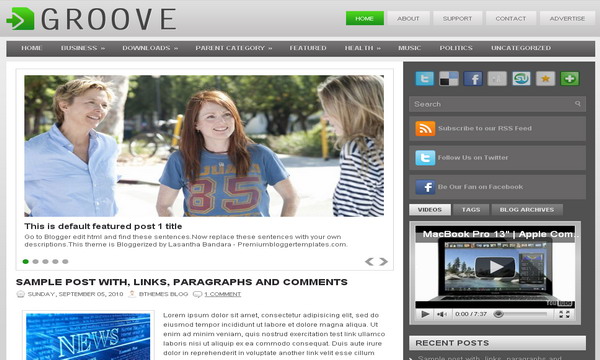The height and width of the screenshot is (360, 600).
Task: Click the search magnifier icon
Action: (x=578, y=104)
